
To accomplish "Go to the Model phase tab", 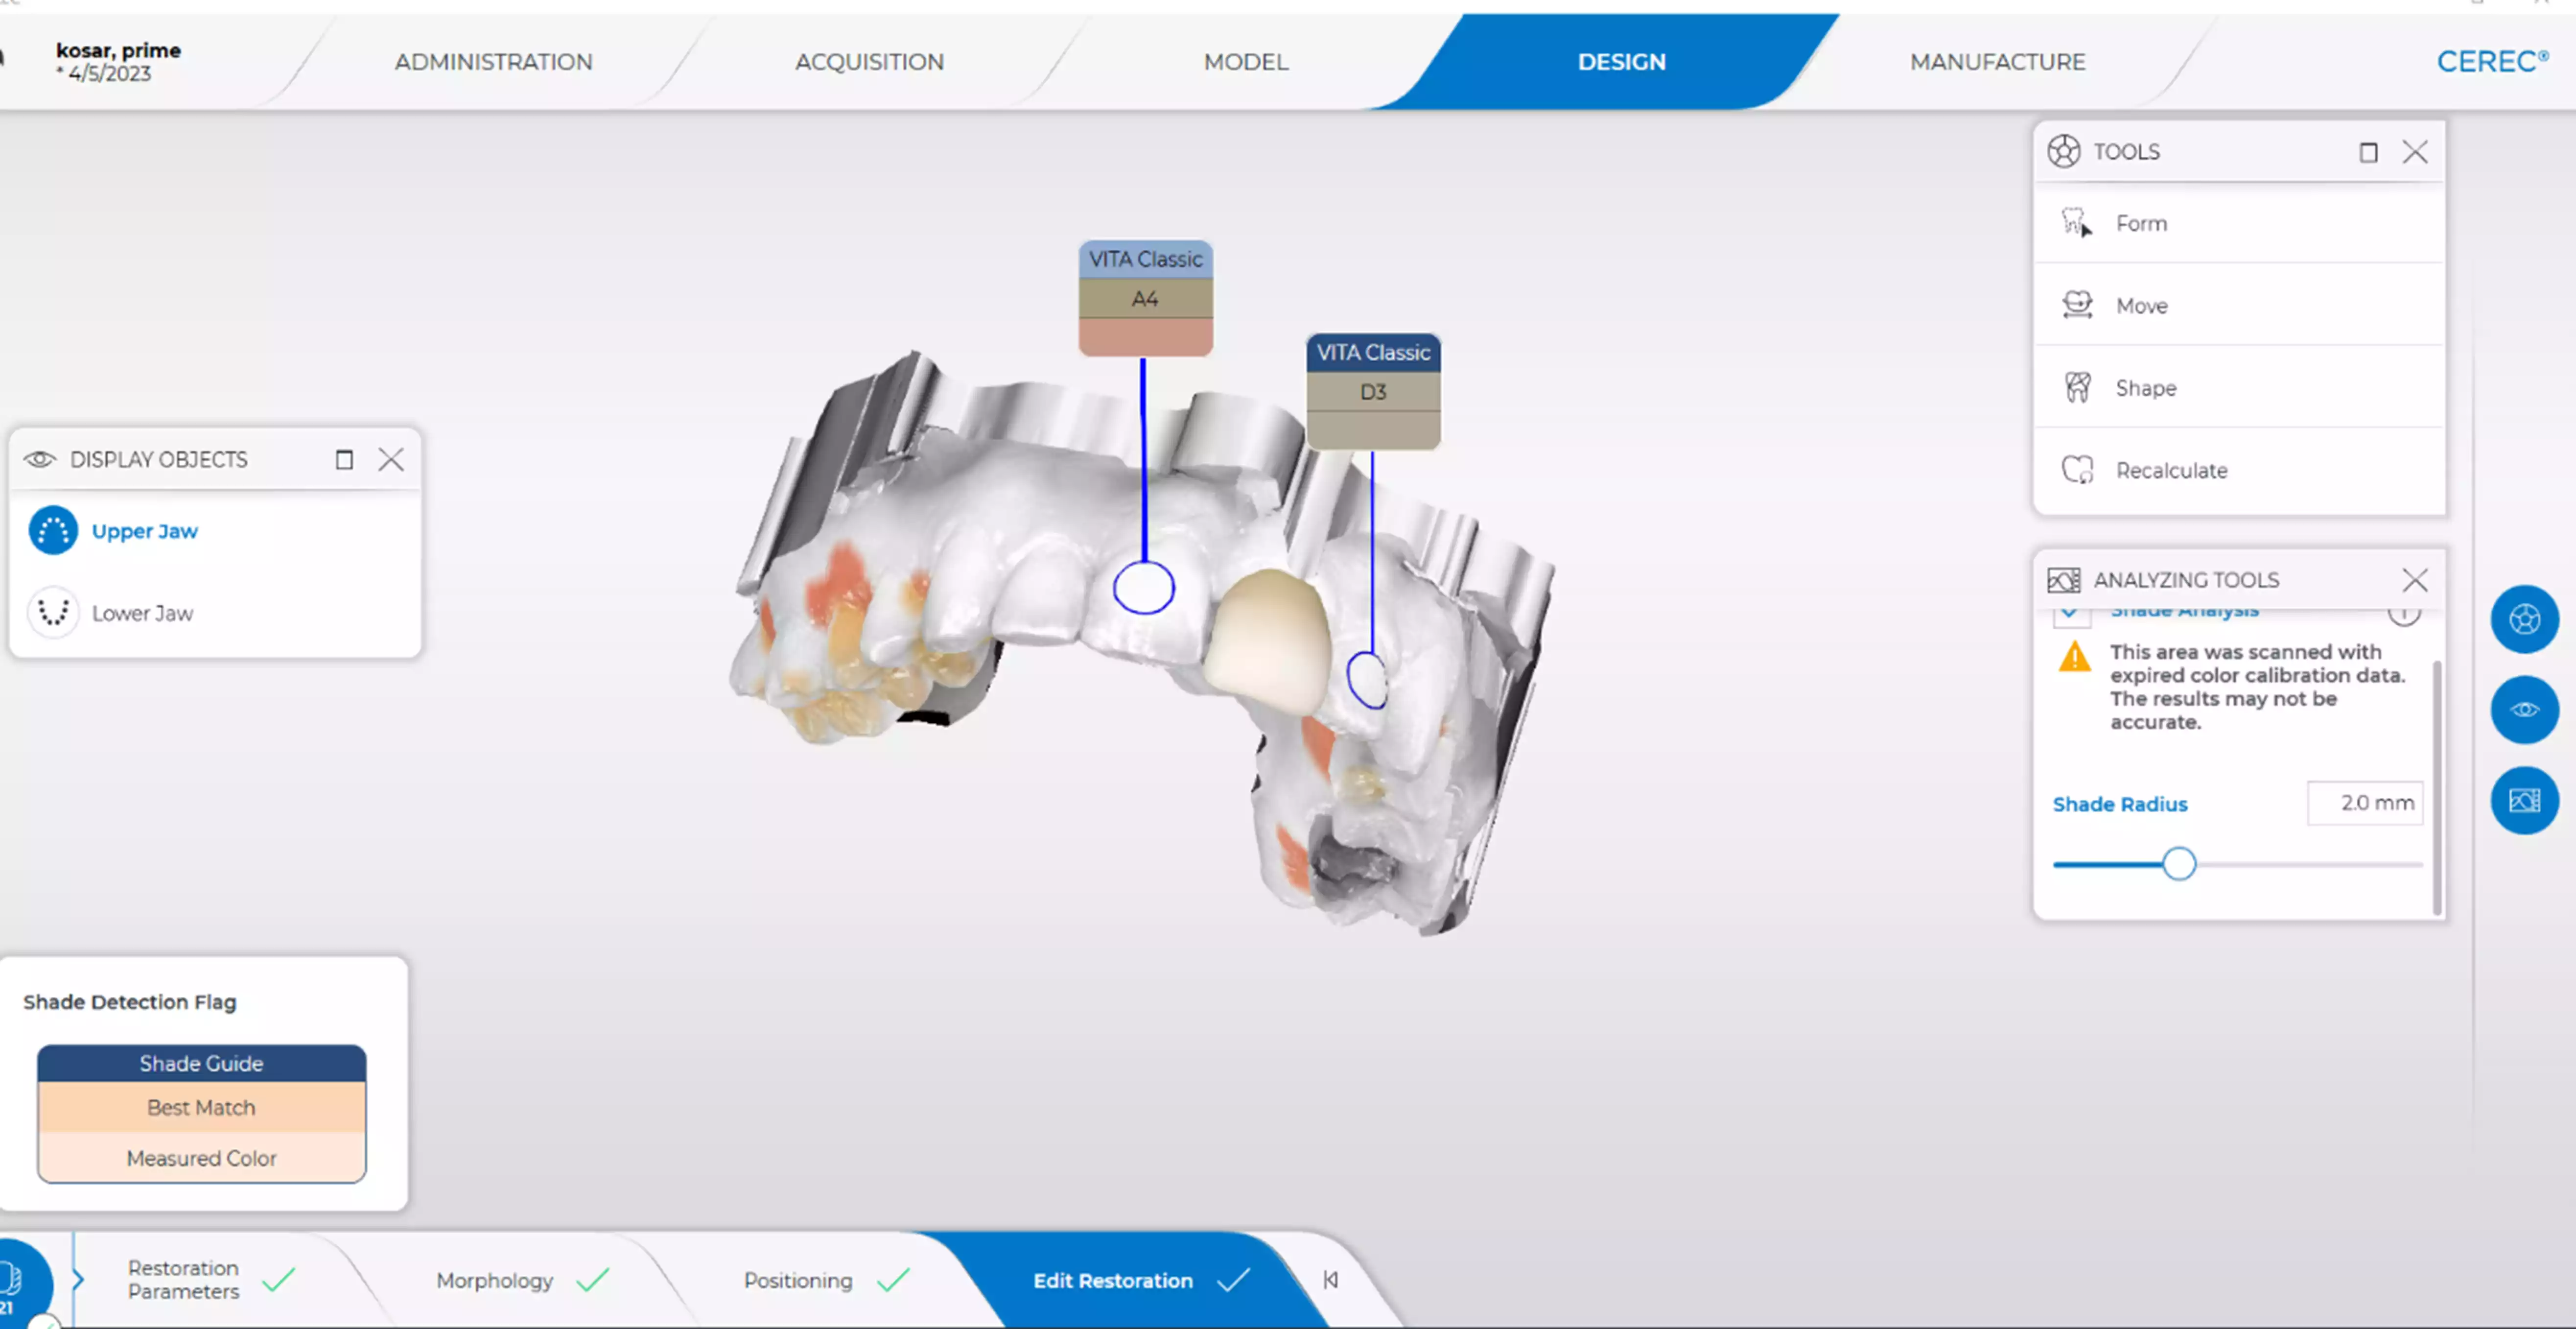I will coord(1245,62).
